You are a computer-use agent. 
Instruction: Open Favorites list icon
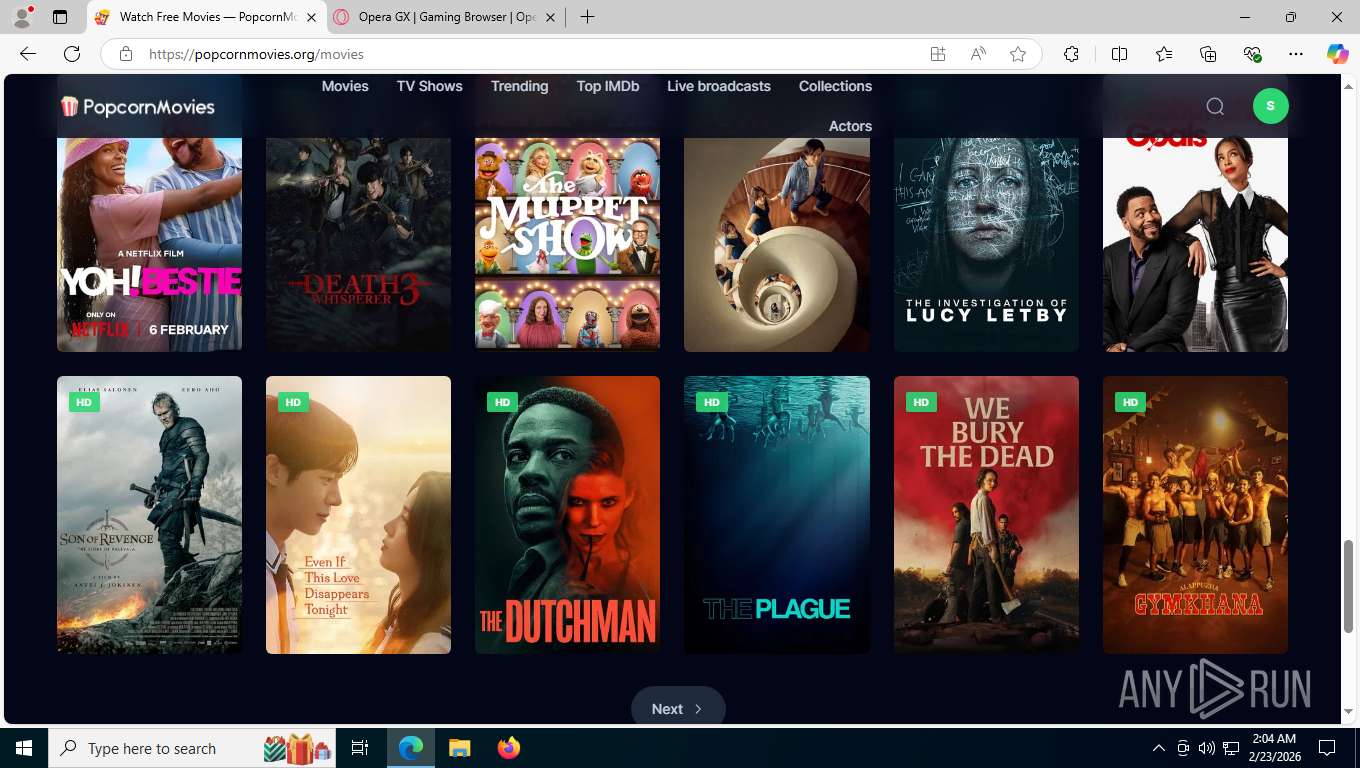1164,54
